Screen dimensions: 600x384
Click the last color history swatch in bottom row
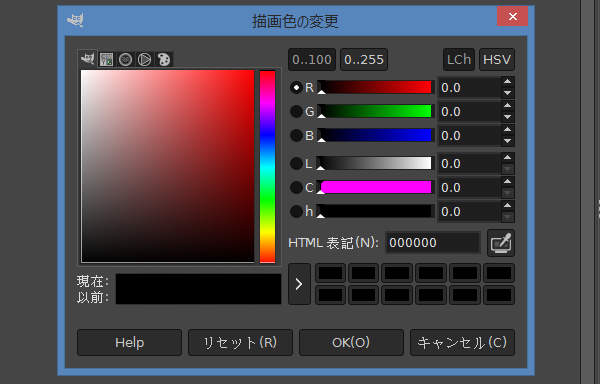click(499, 295)
